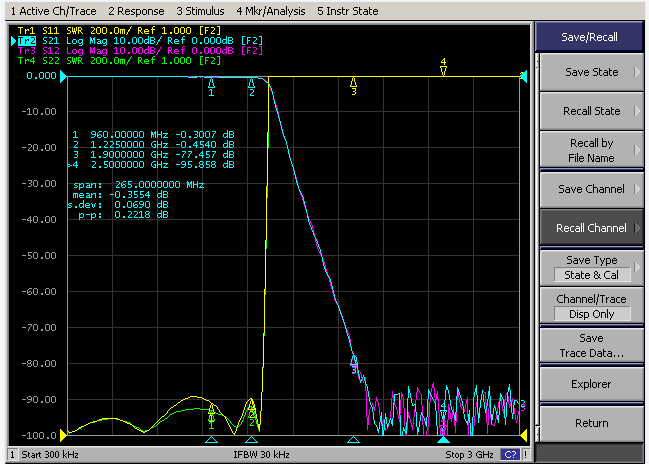Click s.dev statistic 0.0690 dB

pos(118,204)
